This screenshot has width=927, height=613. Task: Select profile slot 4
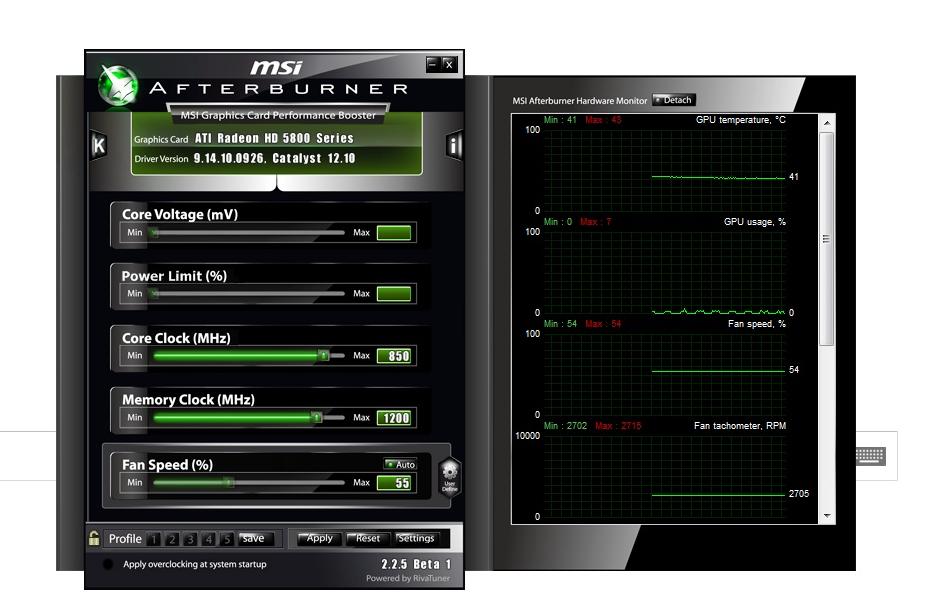point(209,539)
